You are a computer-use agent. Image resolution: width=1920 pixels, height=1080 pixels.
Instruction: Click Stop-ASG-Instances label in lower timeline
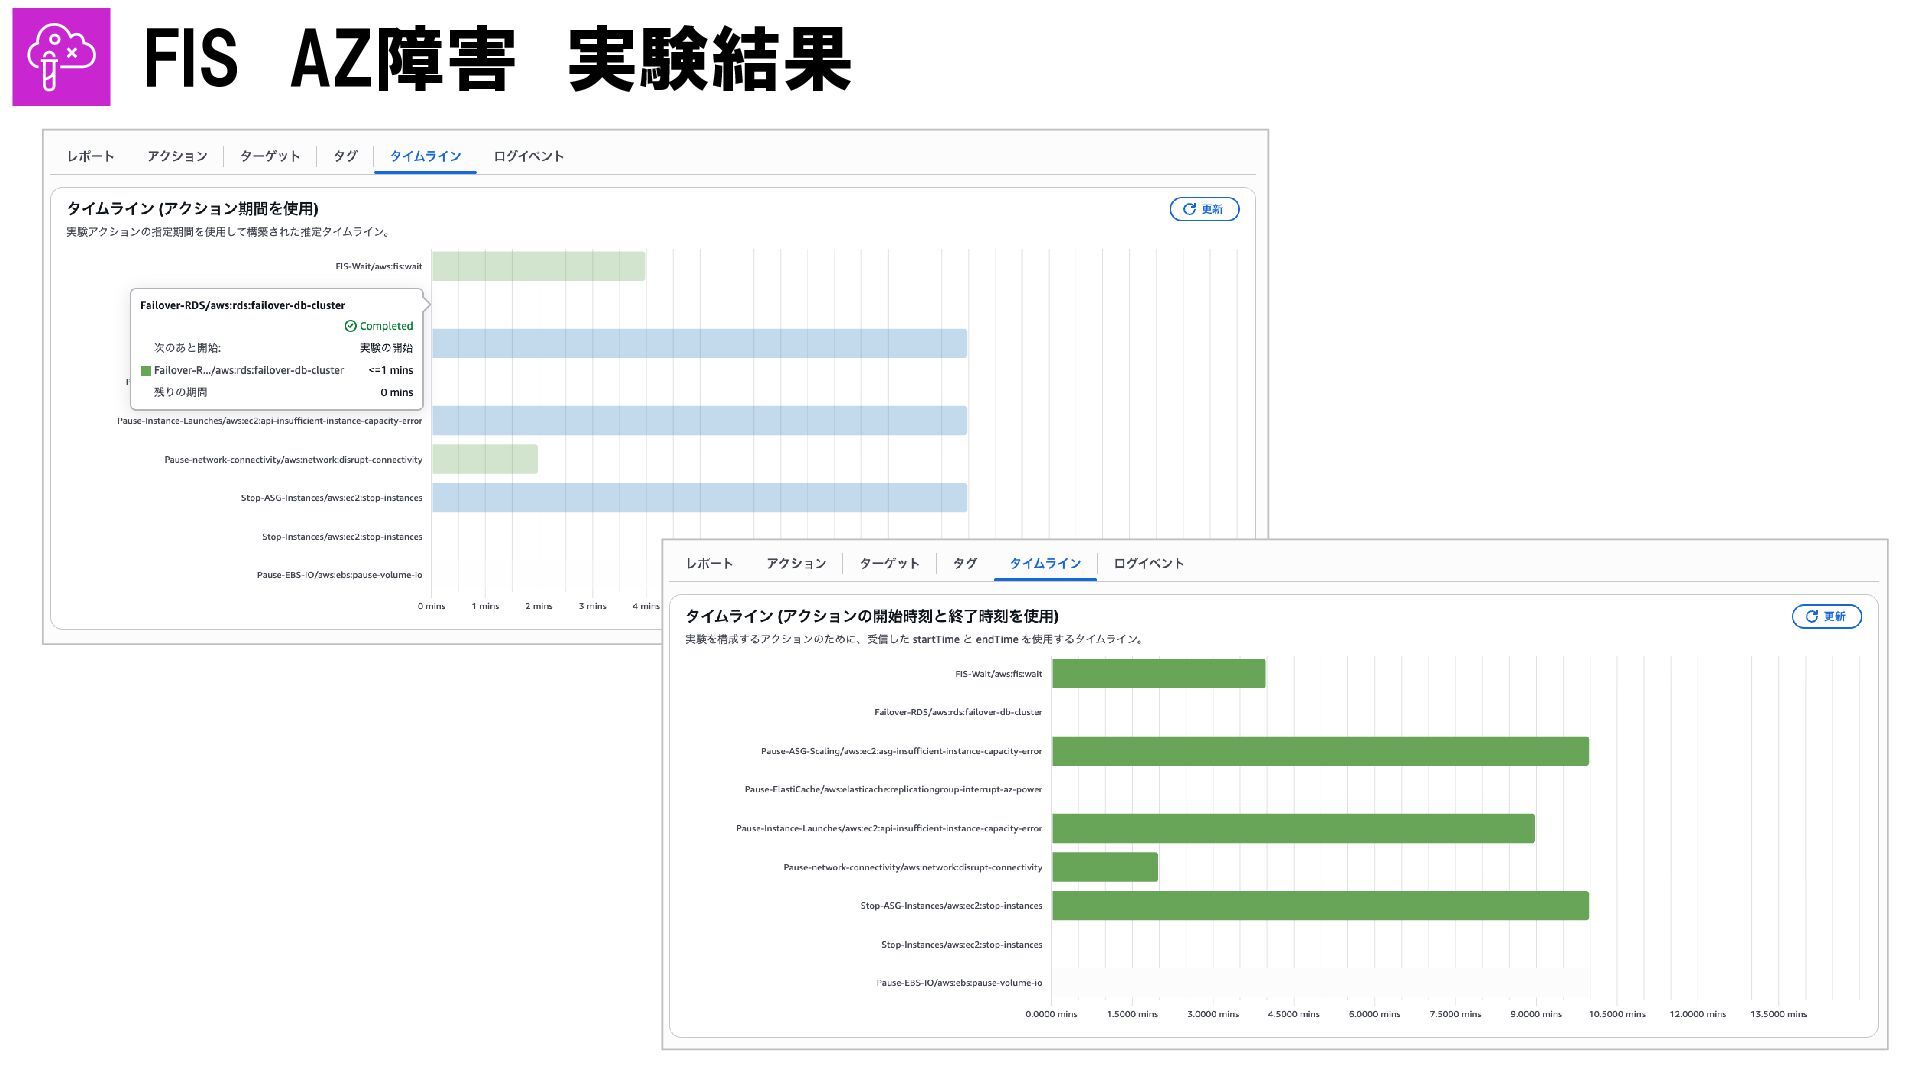tap(951, 906)
